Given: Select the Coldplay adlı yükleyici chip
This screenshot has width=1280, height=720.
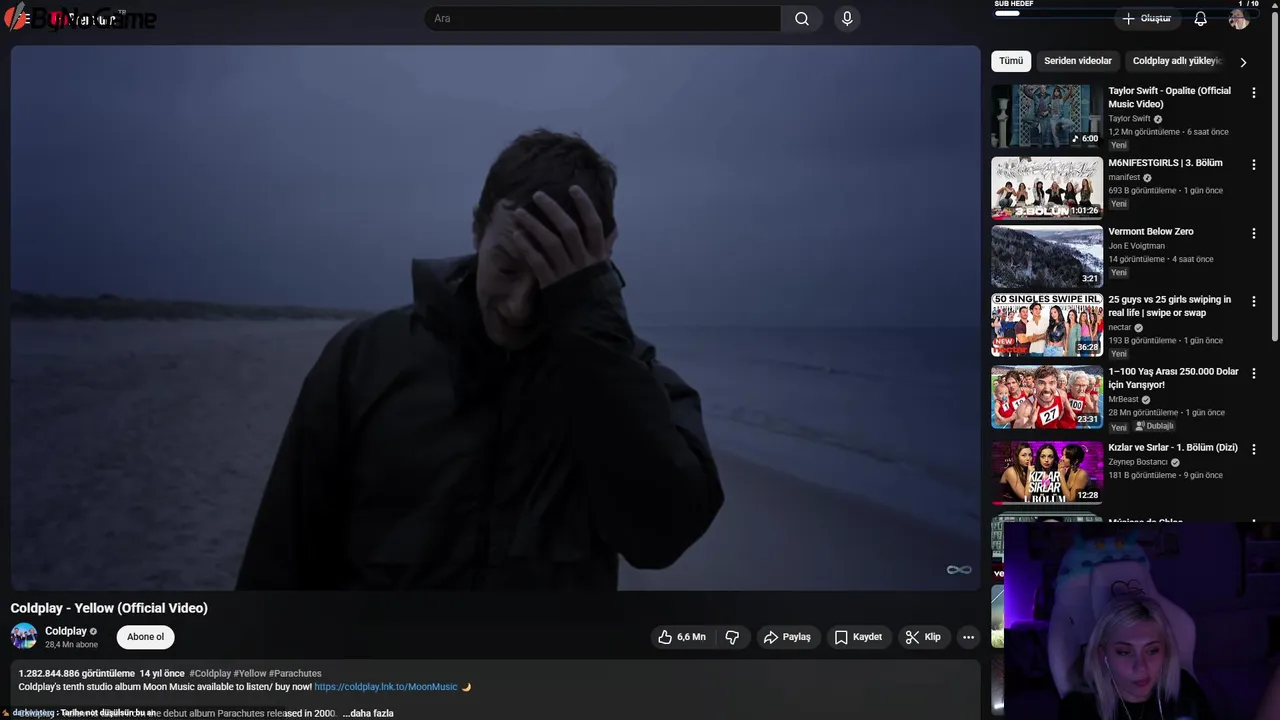Looking at the screenshot, I should (1176, 61).
